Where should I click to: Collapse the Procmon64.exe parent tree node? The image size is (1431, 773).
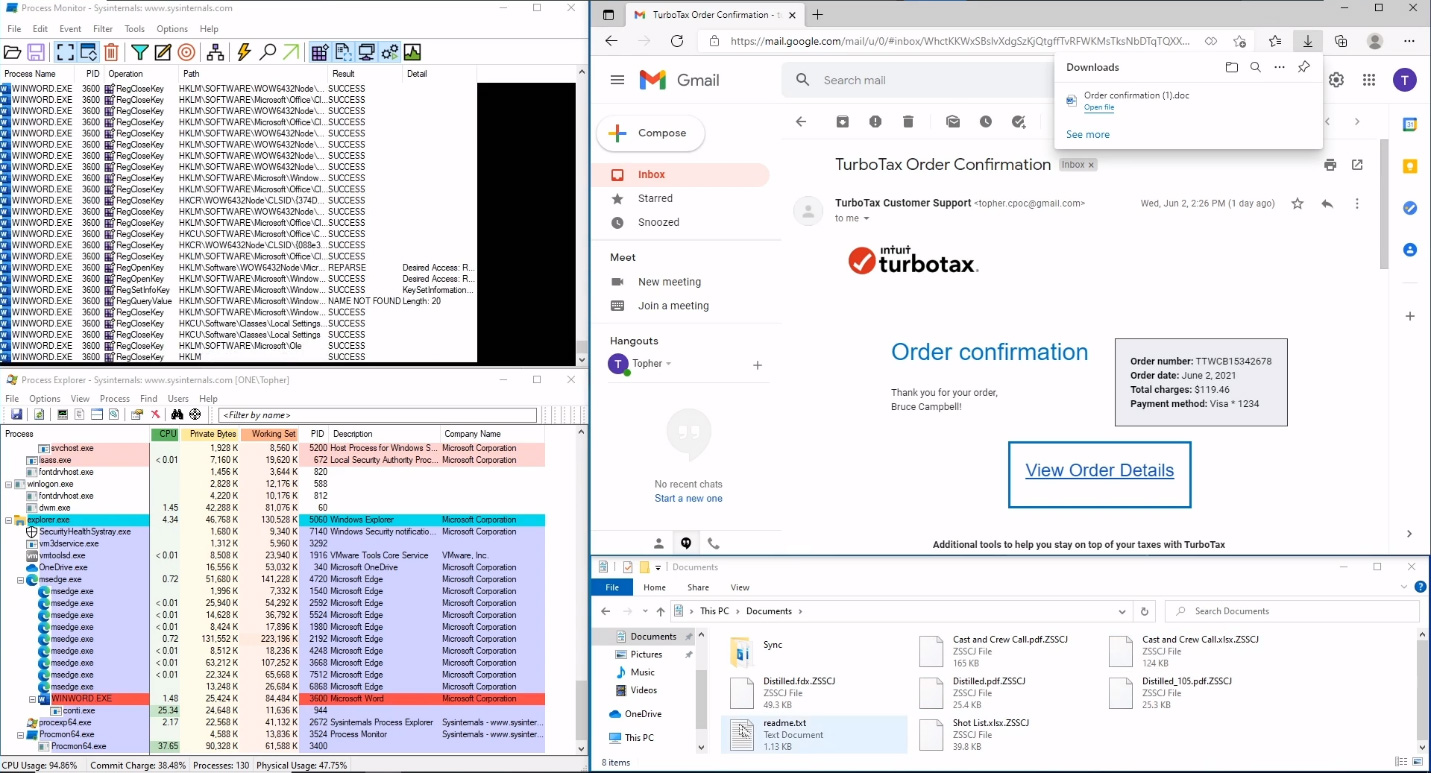tap(20, 734)
